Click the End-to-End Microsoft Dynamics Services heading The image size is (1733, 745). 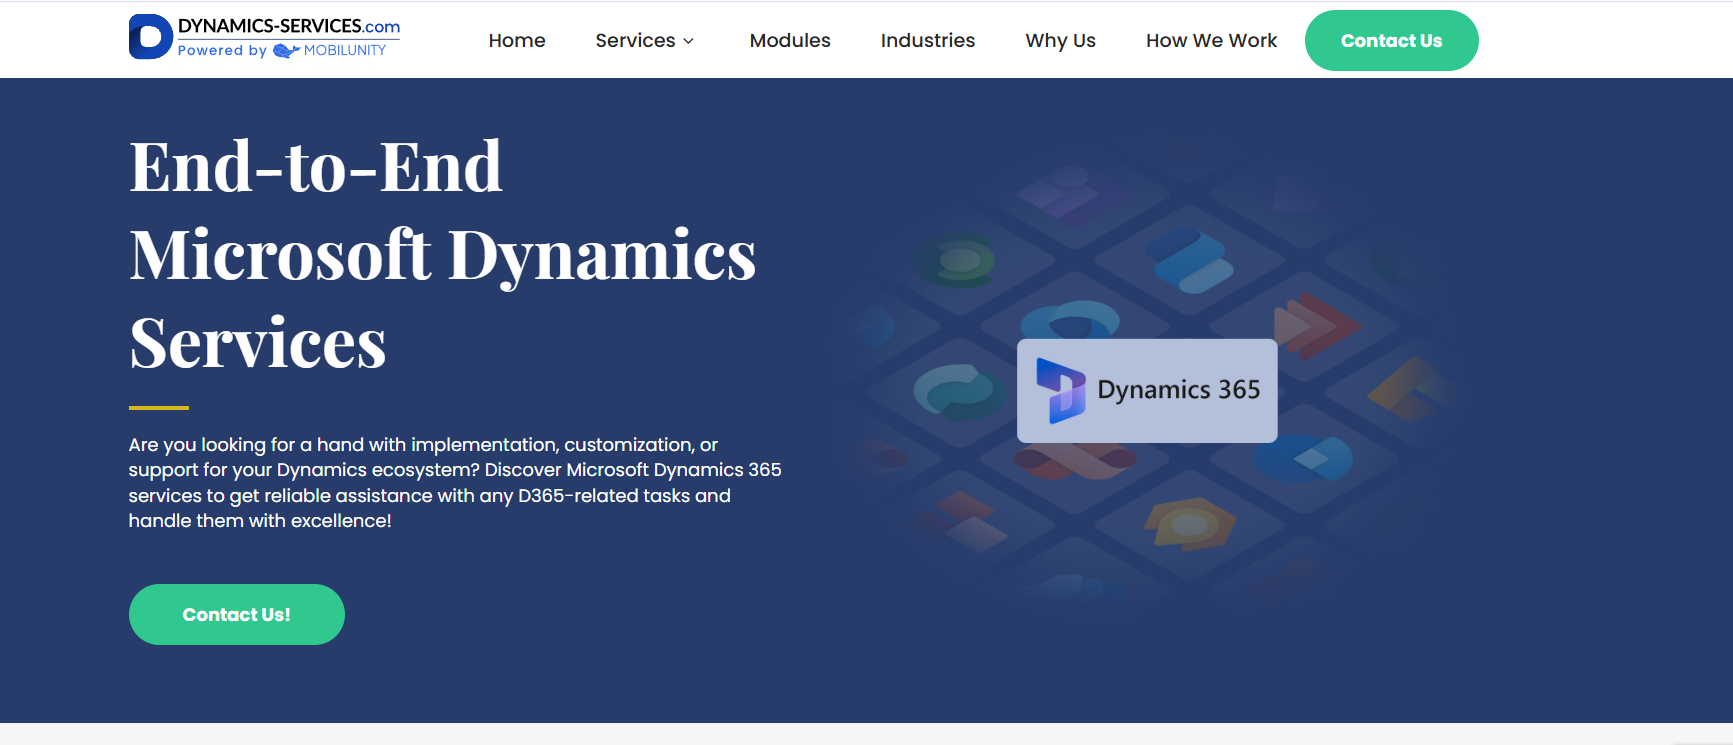(443, 254)
